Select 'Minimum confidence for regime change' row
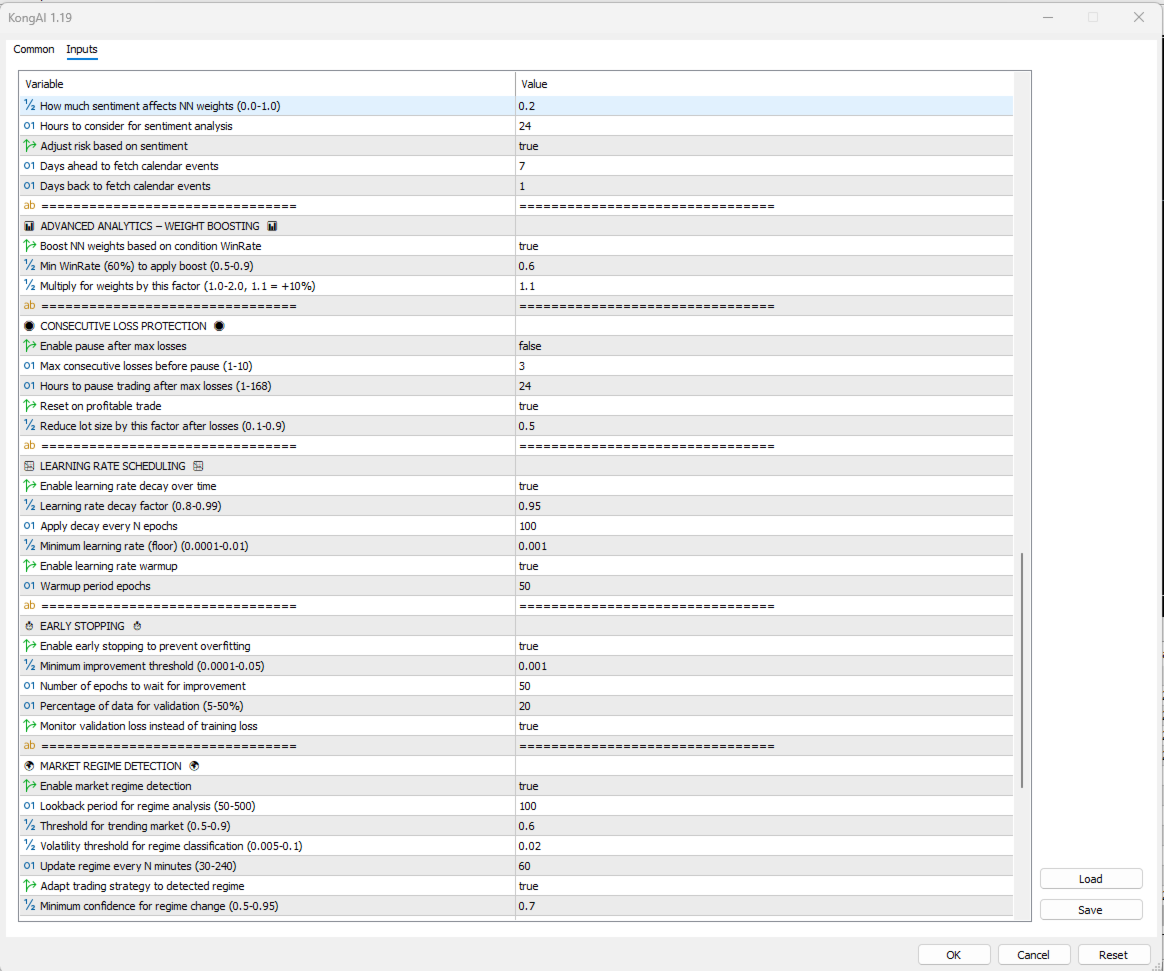The height and width of the screenshot is (971, 1164). (x=517, y=906)
